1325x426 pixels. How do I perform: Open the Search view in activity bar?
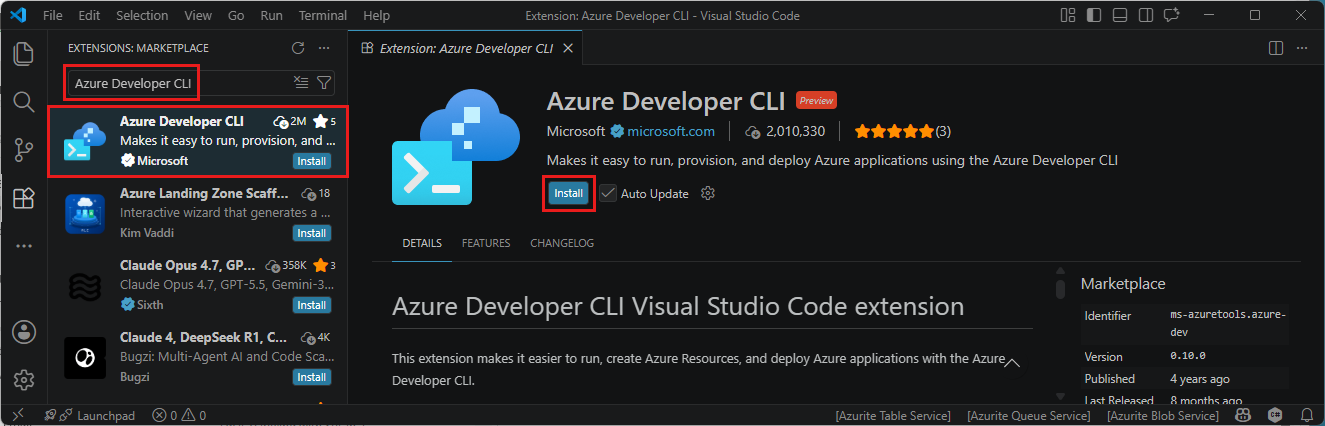point(23,101)
